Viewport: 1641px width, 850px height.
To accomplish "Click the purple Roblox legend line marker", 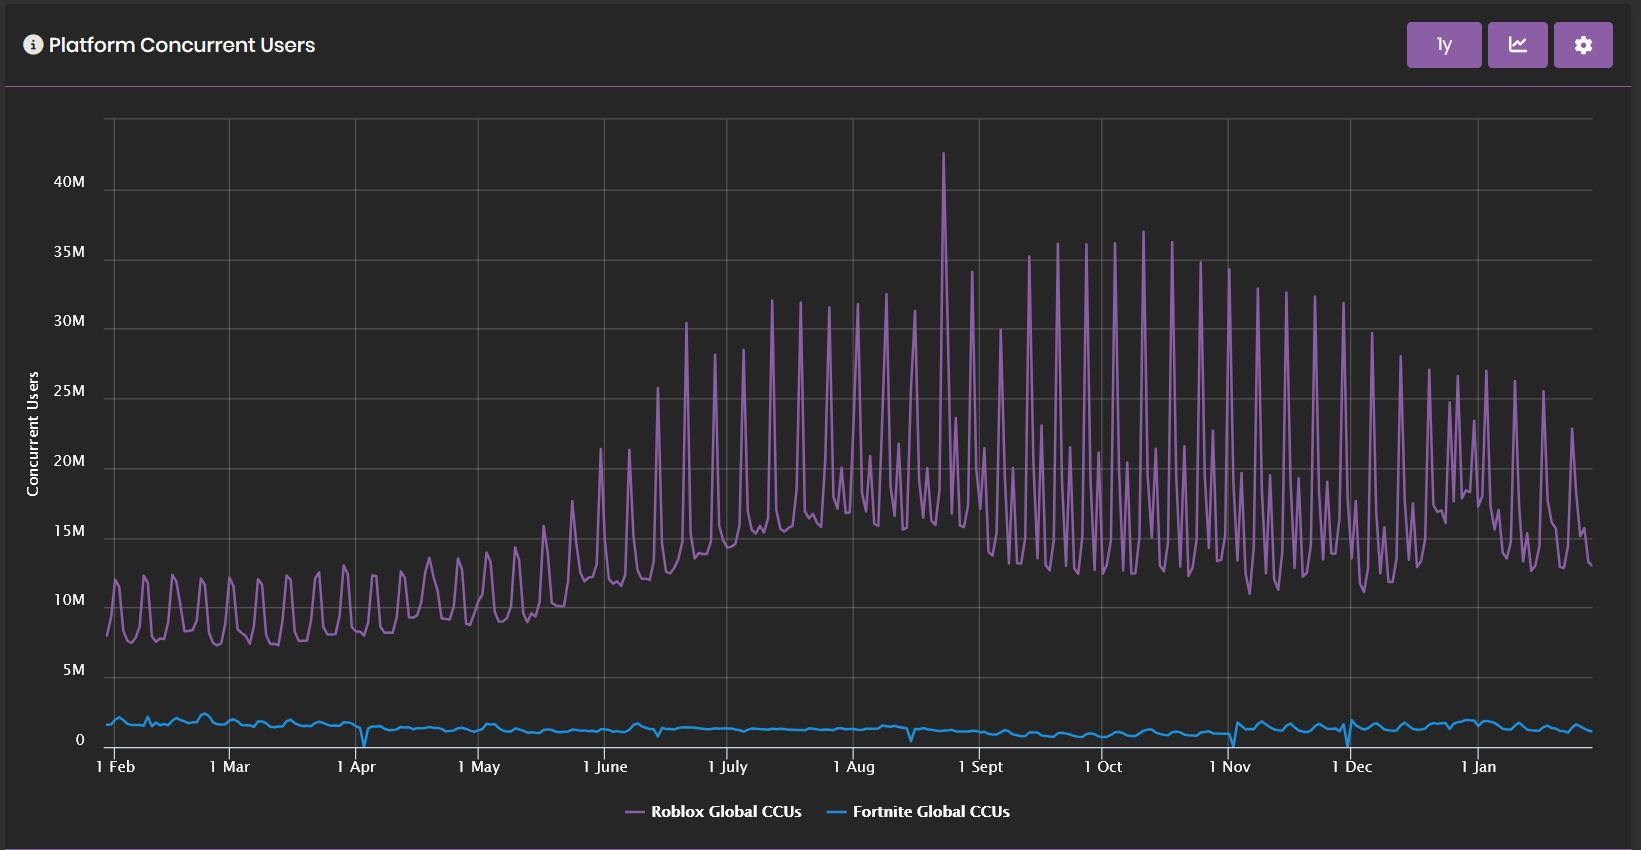I will point(635,812).
